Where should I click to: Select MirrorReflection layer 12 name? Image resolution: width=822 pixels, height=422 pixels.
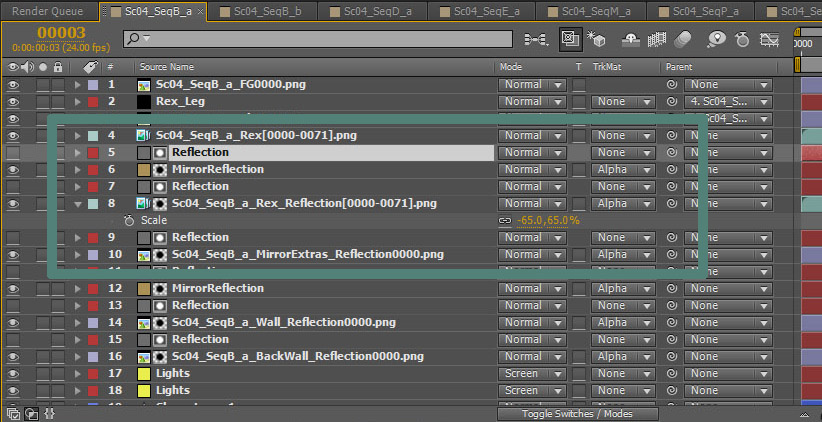[218, 288]
